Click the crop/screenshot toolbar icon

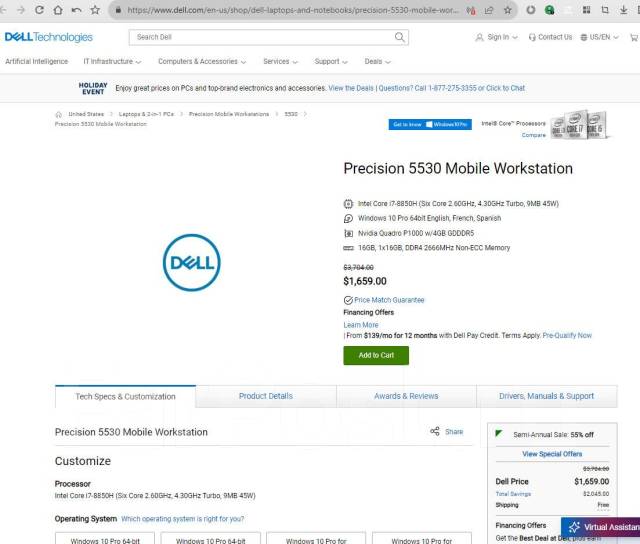tap(605, 10)
